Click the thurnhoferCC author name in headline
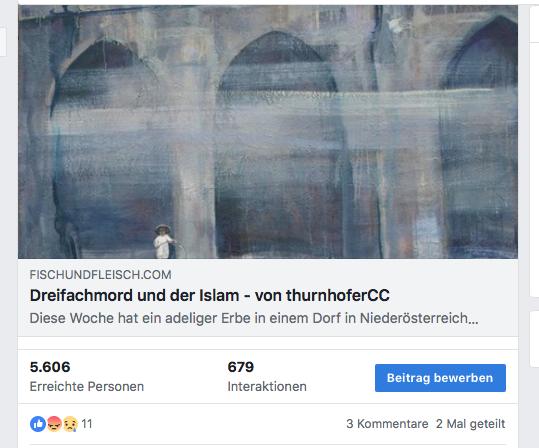This screenshot has width=539, height=448. 338,295
